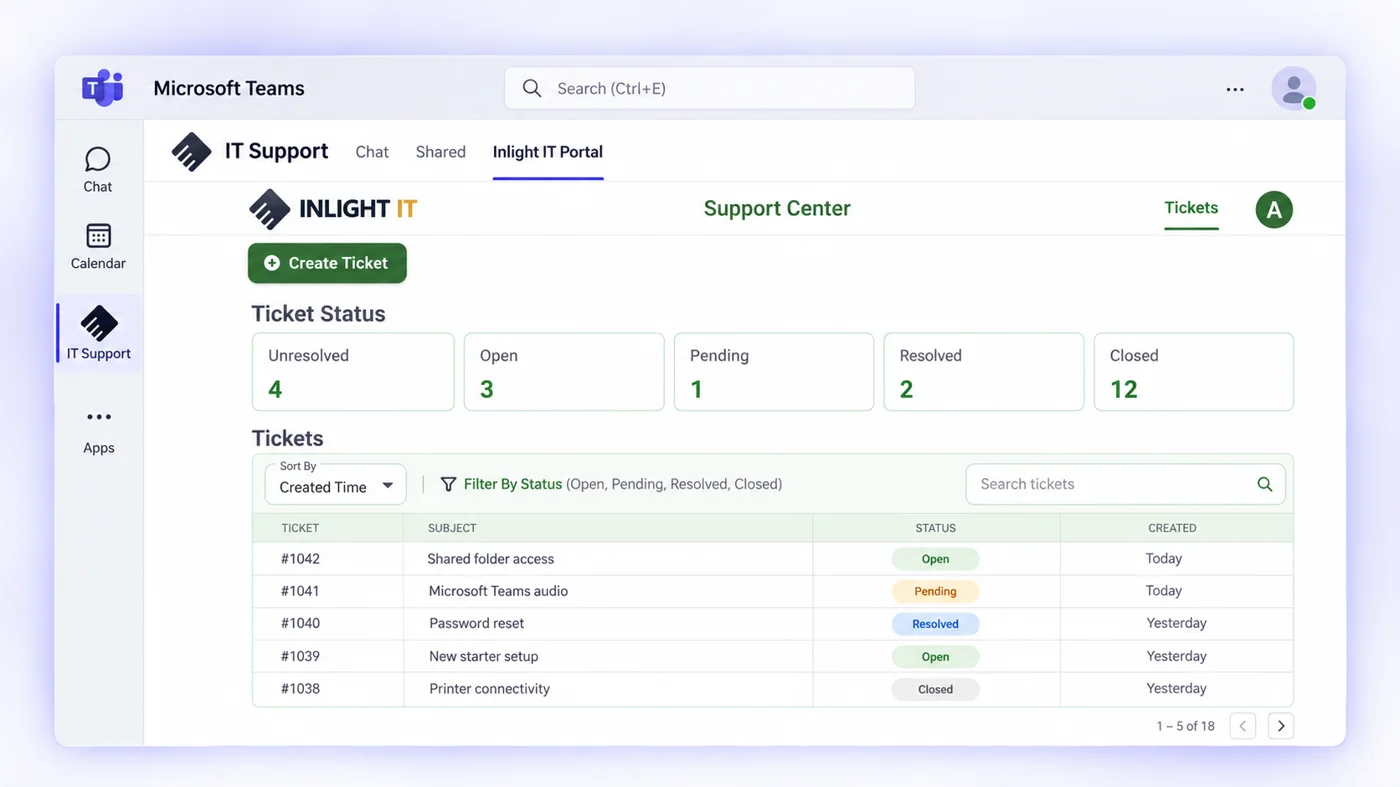The width and height of the screenshot is (1400, 787).
Task: Click the Pending status card
Action: [x=774, y=372]
